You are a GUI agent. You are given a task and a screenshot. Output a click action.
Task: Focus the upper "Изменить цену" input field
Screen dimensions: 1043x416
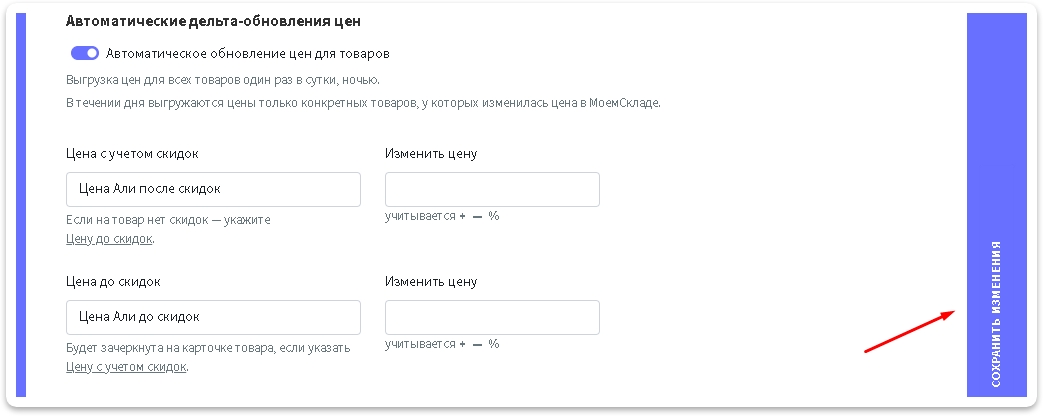point(492,189)
